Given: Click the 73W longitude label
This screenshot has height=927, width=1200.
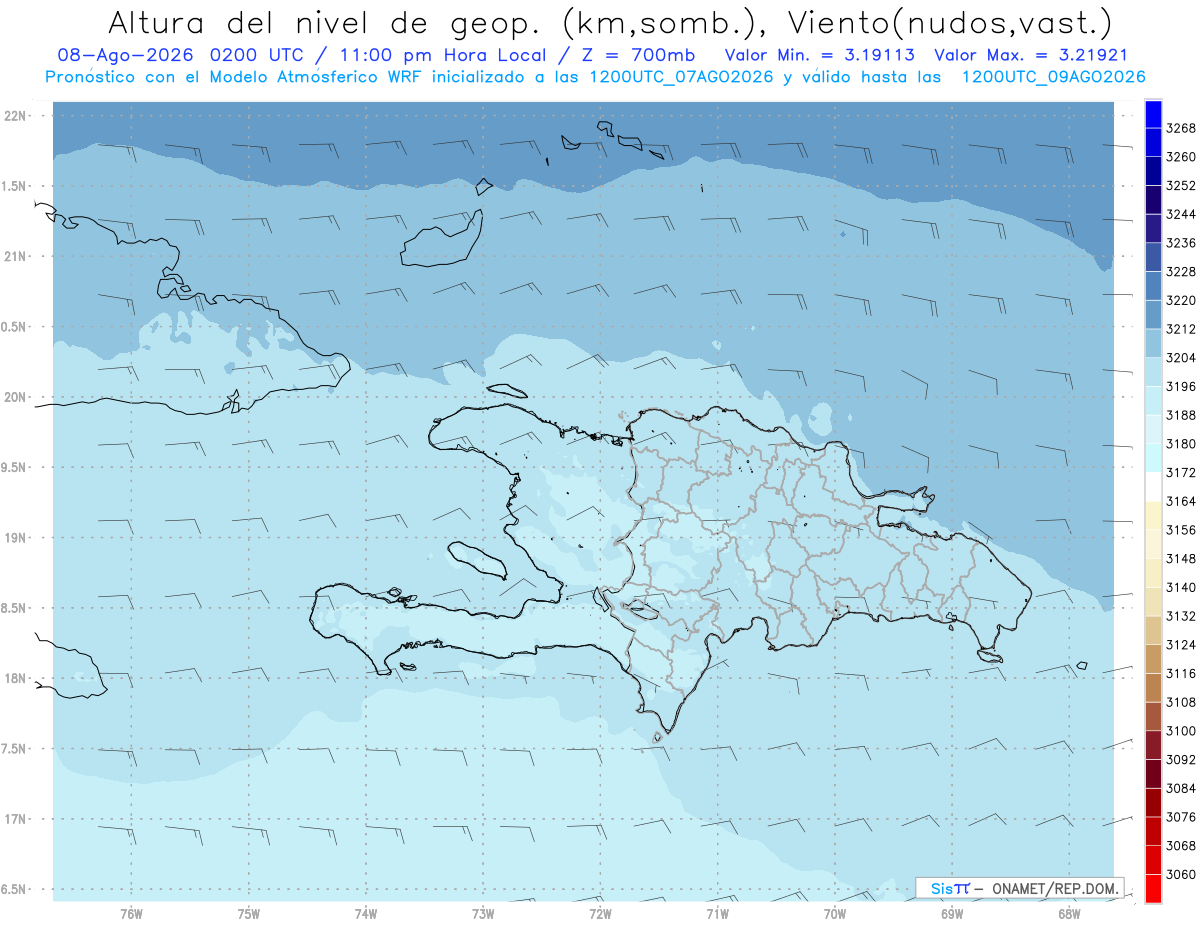Looking at the screenshot, I should point(483,914).
